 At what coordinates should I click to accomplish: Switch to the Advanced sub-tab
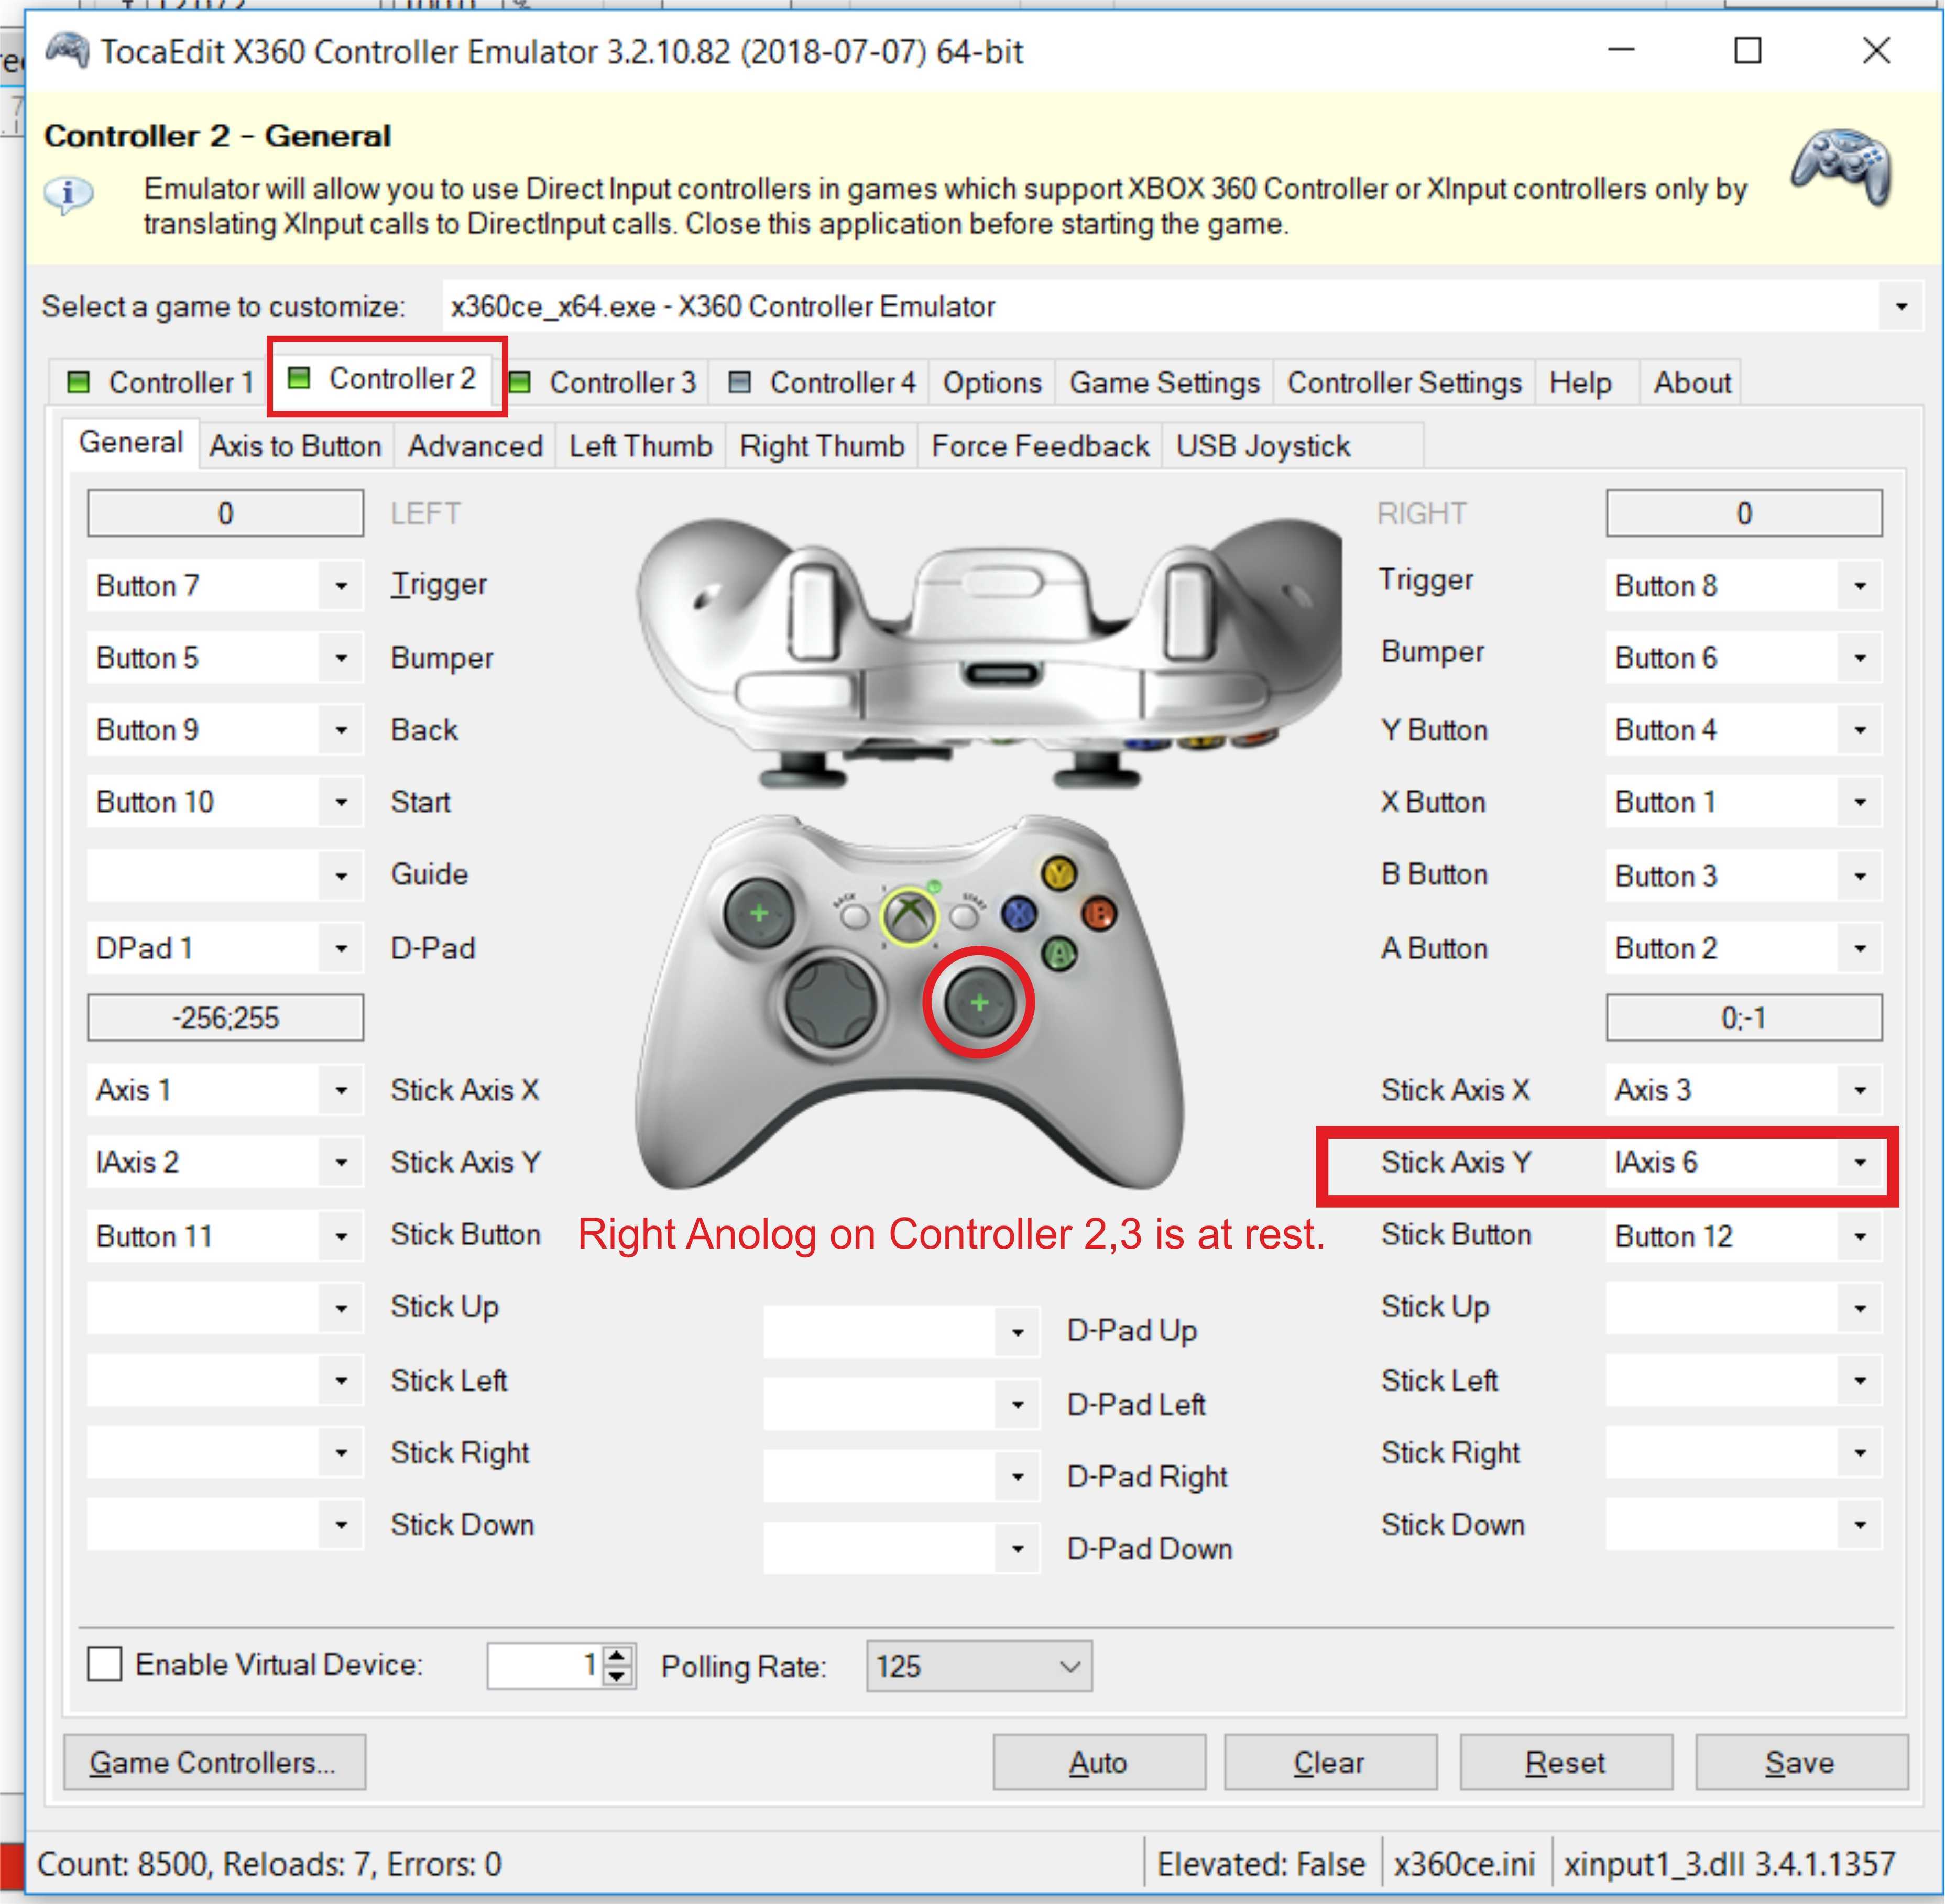[x=475, y=446]
